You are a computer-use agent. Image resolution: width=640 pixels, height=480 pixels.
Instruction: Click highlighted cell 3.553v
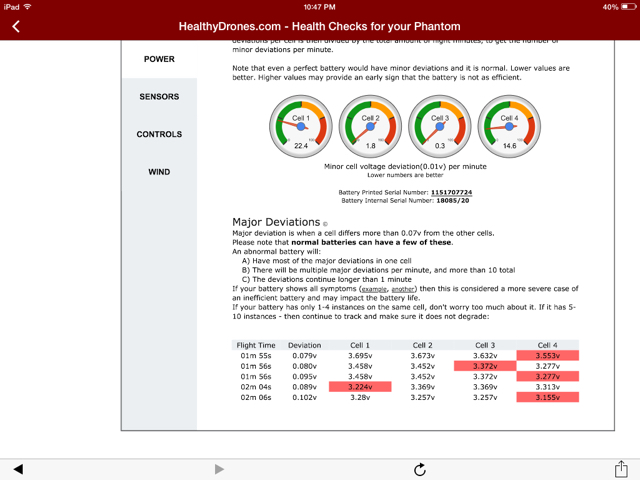click(547, 356)
